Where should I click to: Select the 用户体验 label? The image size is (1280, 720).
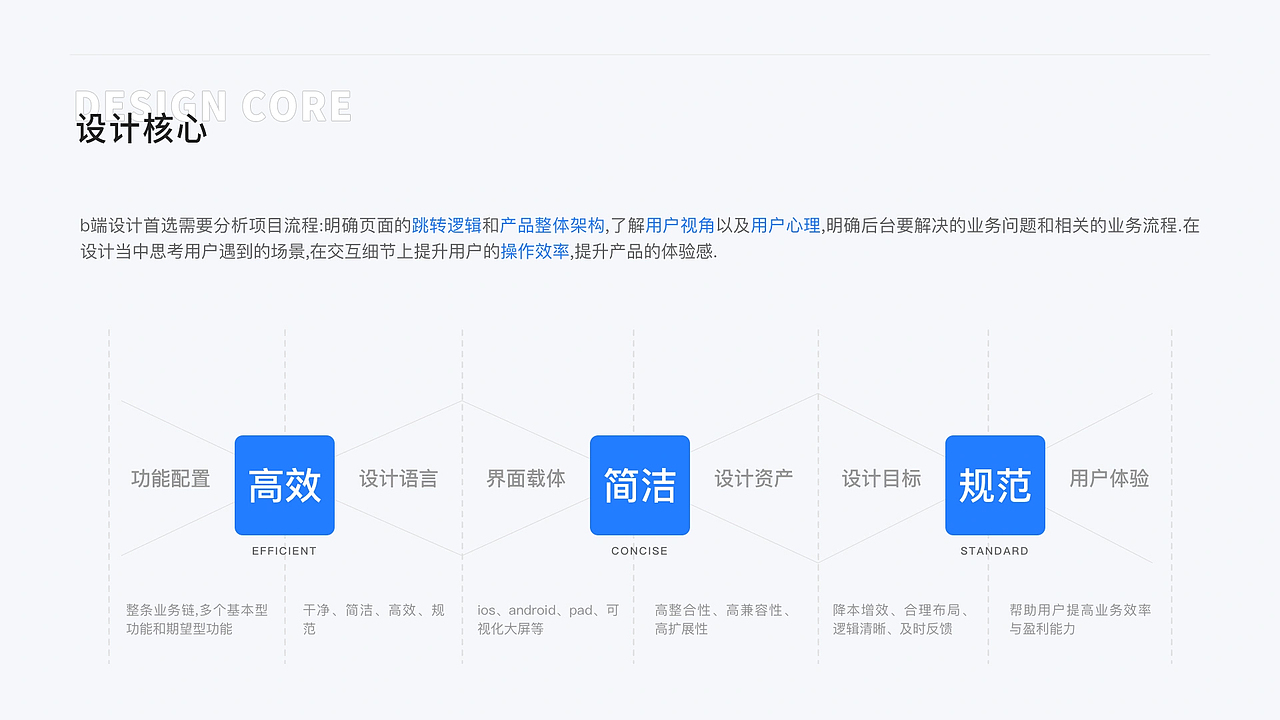[x=1109, y=479]
